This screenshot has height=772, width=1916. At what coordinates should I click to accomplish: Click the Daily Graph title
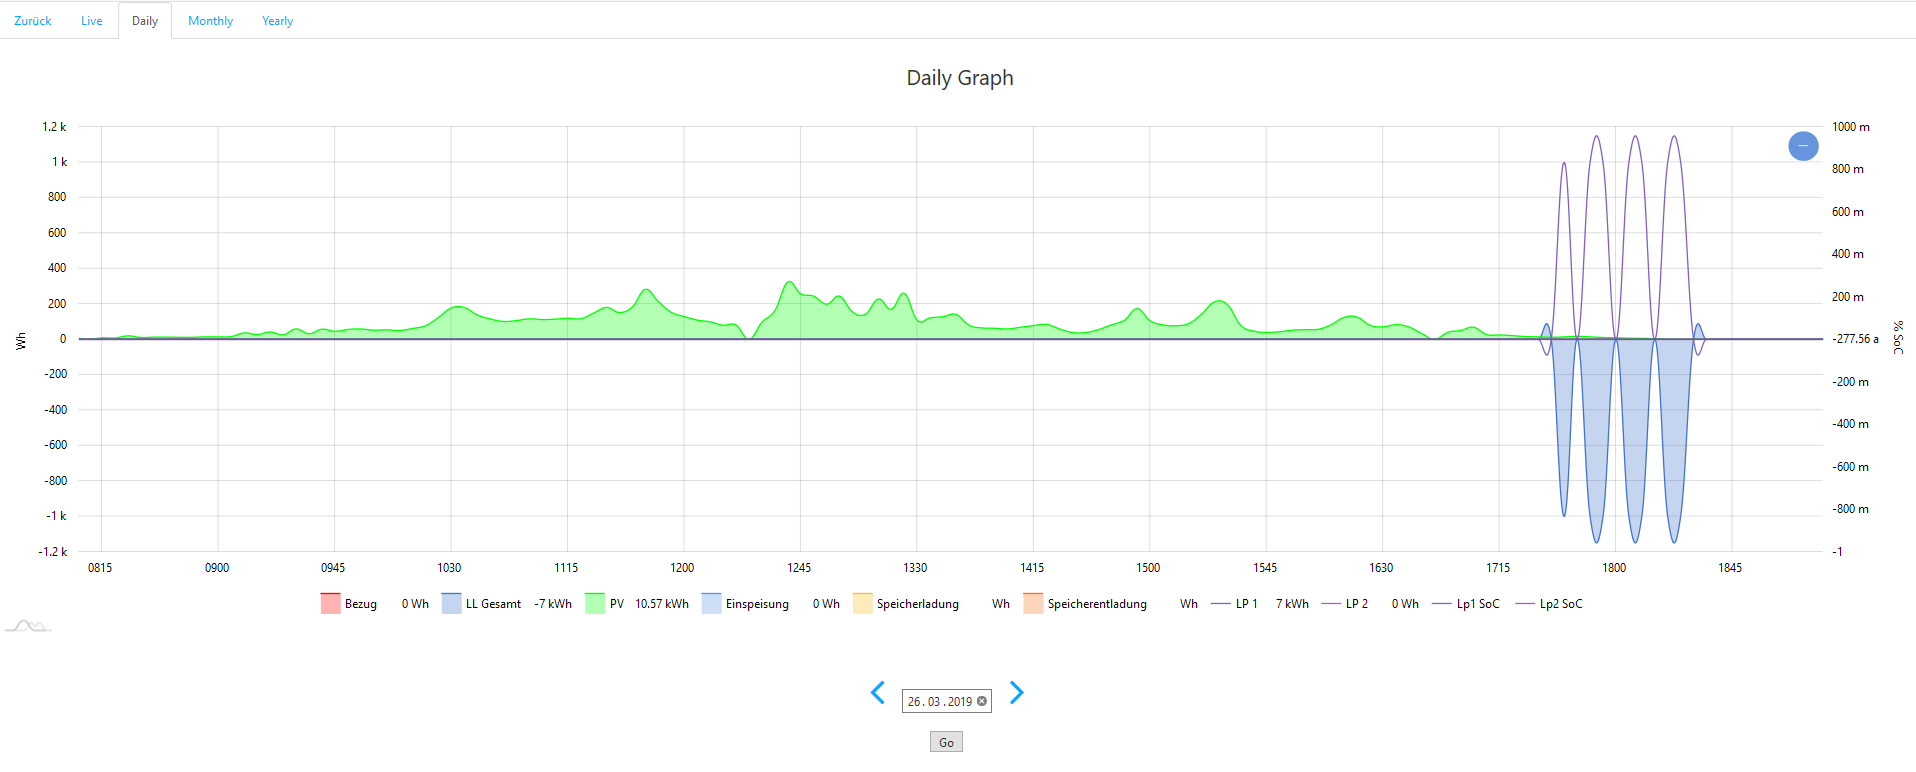click(x=960, y=78)
